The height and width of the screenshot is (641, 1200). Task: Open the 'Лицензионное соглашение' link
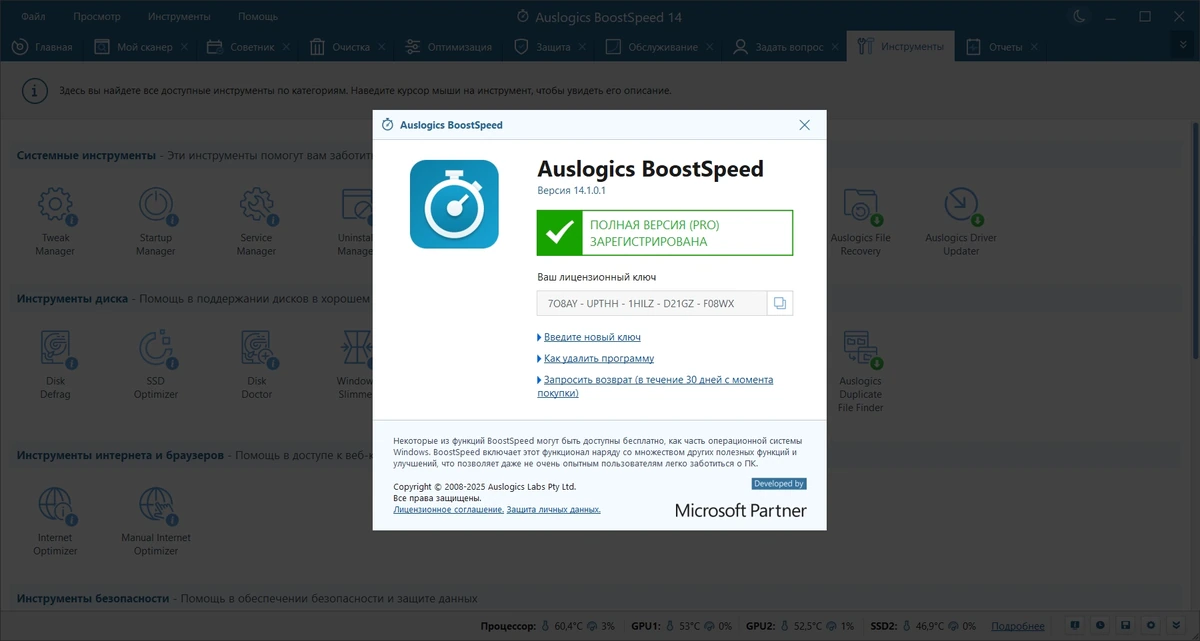pos(448,509)
